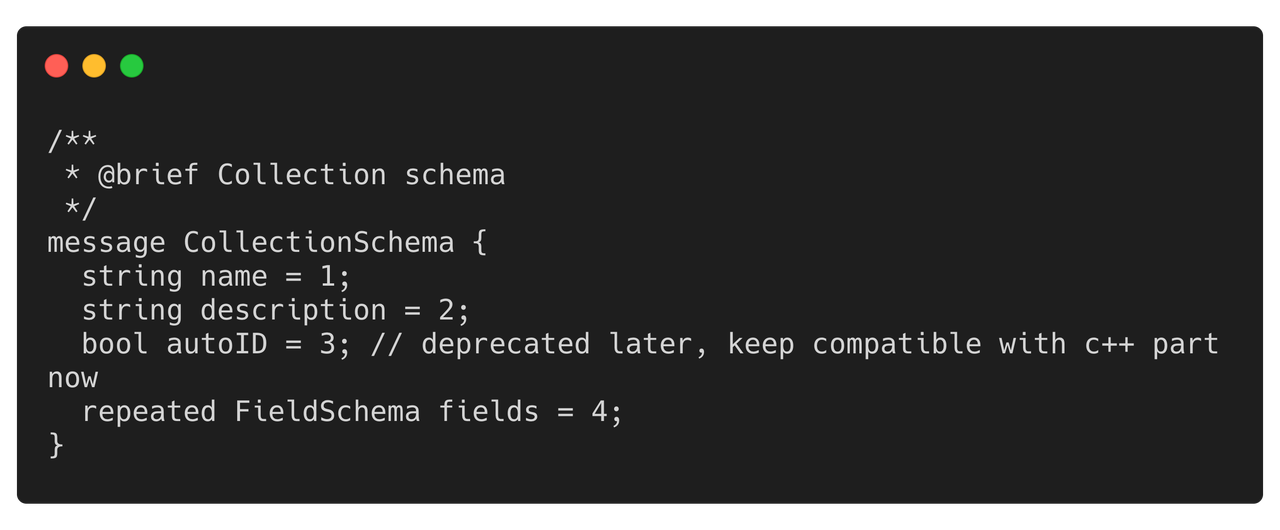Click the word "compatible" in the inline comment

click(896, 345)
